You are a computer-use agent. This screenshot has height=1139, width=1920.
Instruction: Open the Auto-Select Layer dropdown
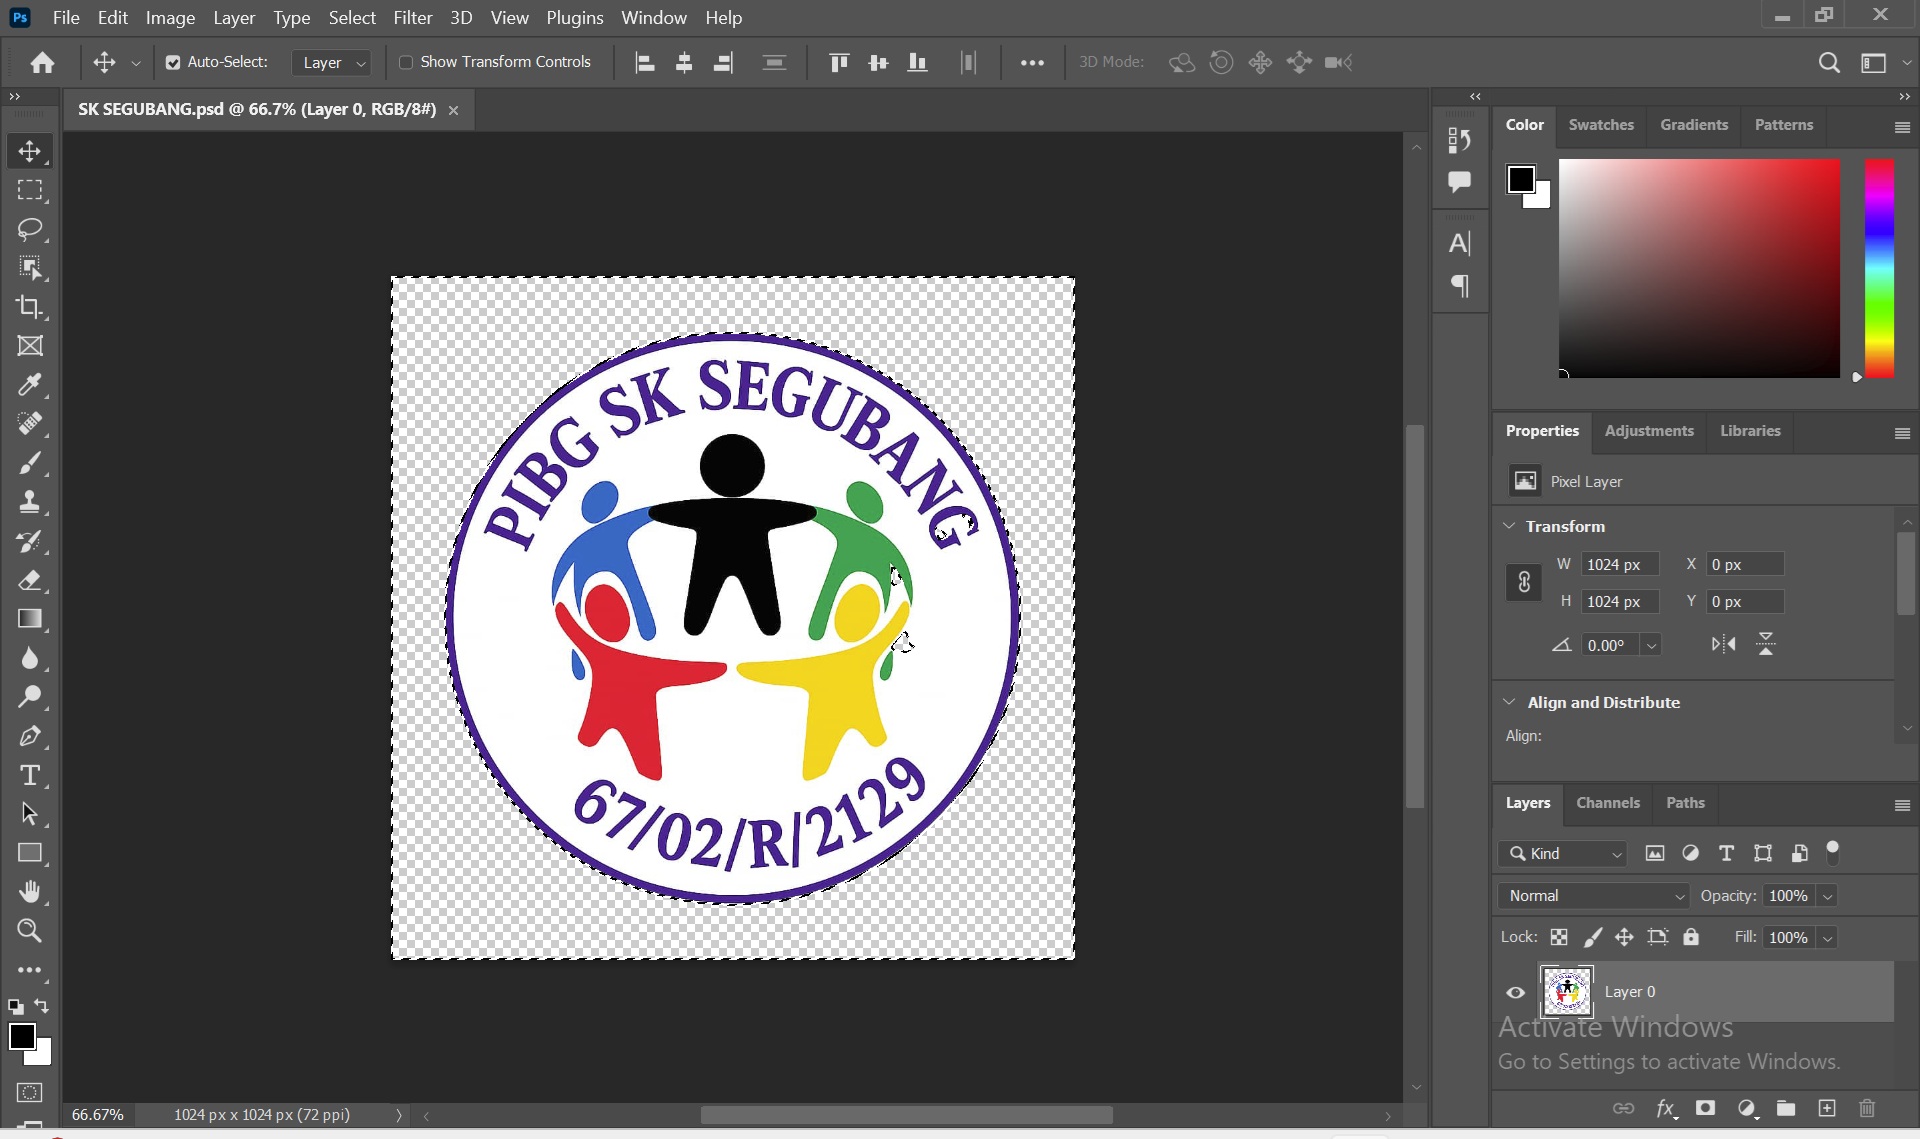333,62
